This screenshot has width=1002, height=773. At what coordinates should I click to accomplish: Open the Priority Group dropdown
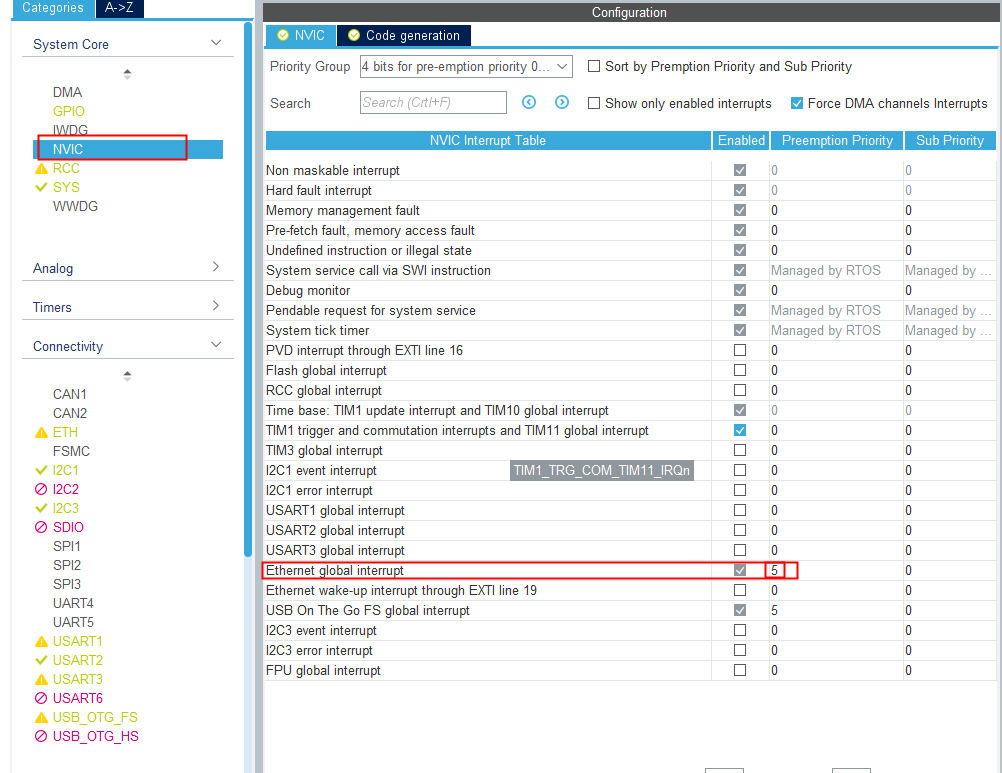tap(563, 66)
